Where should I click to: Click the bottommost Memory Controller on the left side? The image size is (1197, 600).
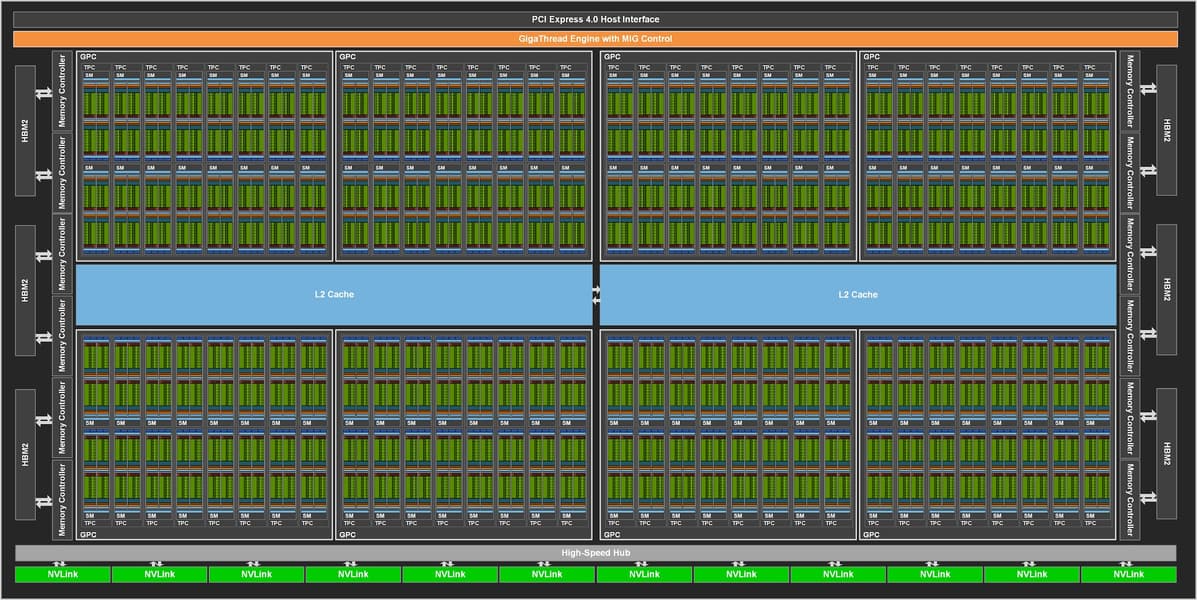coord(63,500)
